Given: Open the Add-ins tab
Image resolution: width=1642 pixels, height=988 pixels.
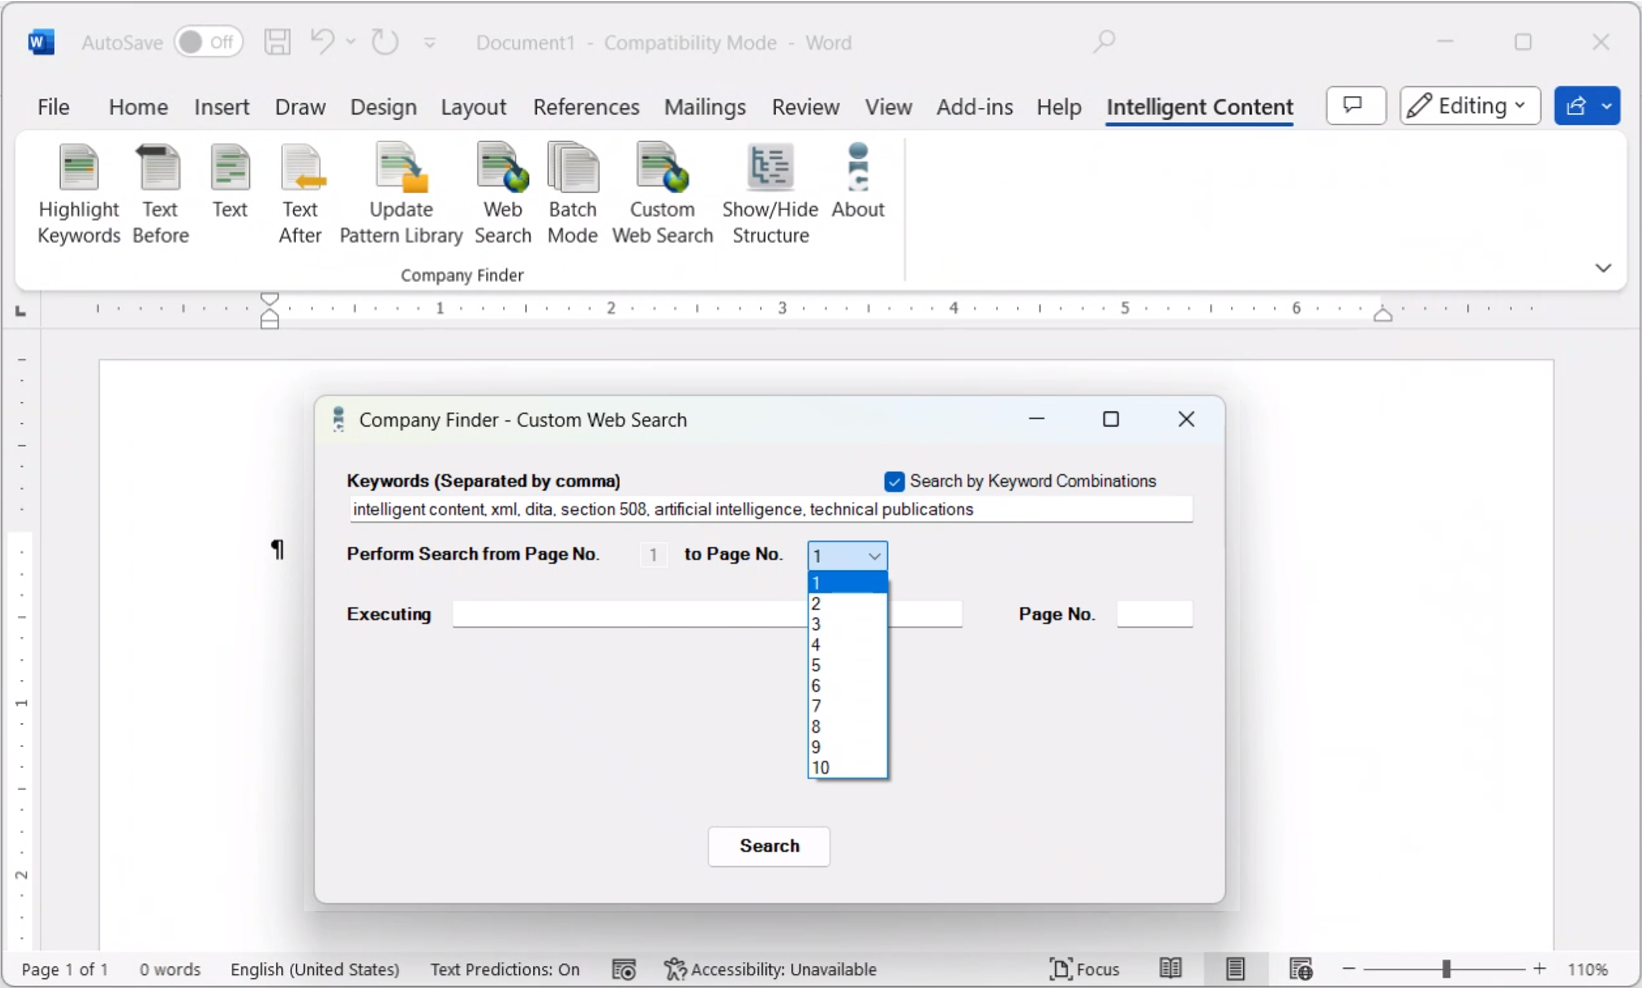Looking at the screenshot, I should [x=975, y=107].
